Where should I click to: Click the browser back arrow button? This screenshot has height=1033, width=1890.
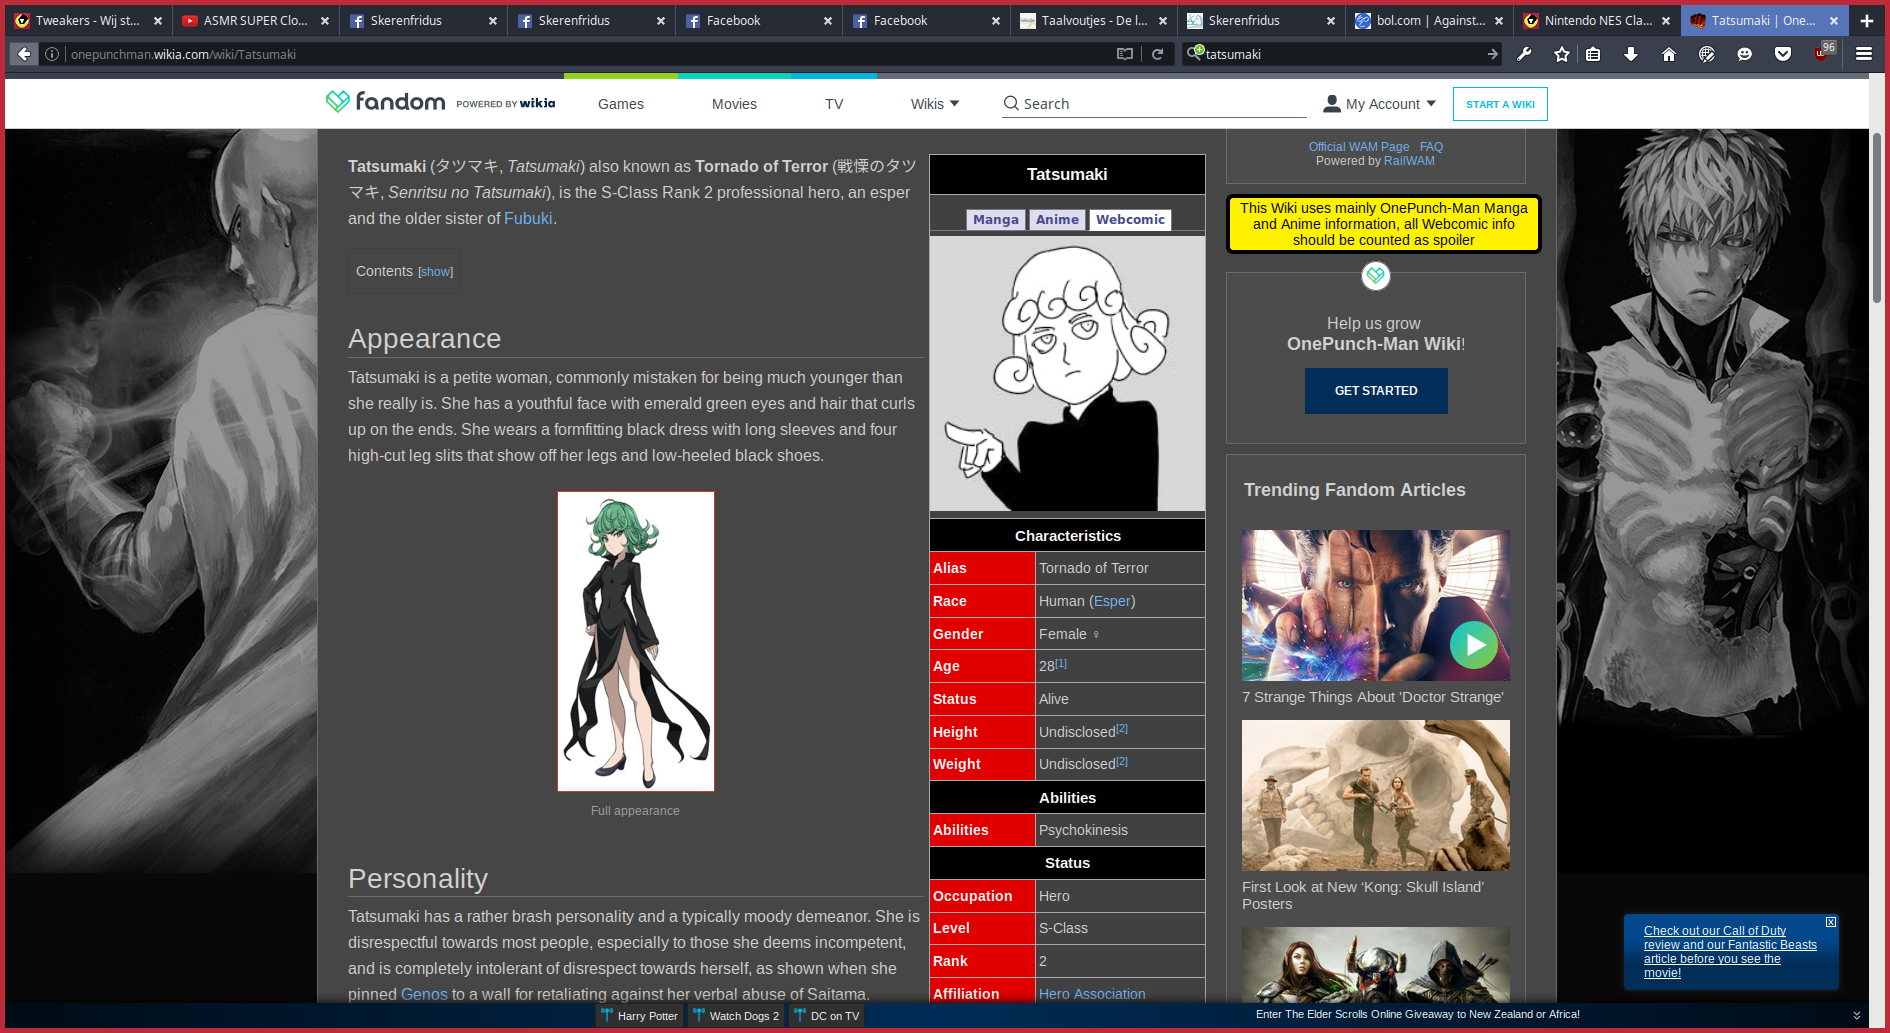25,54
